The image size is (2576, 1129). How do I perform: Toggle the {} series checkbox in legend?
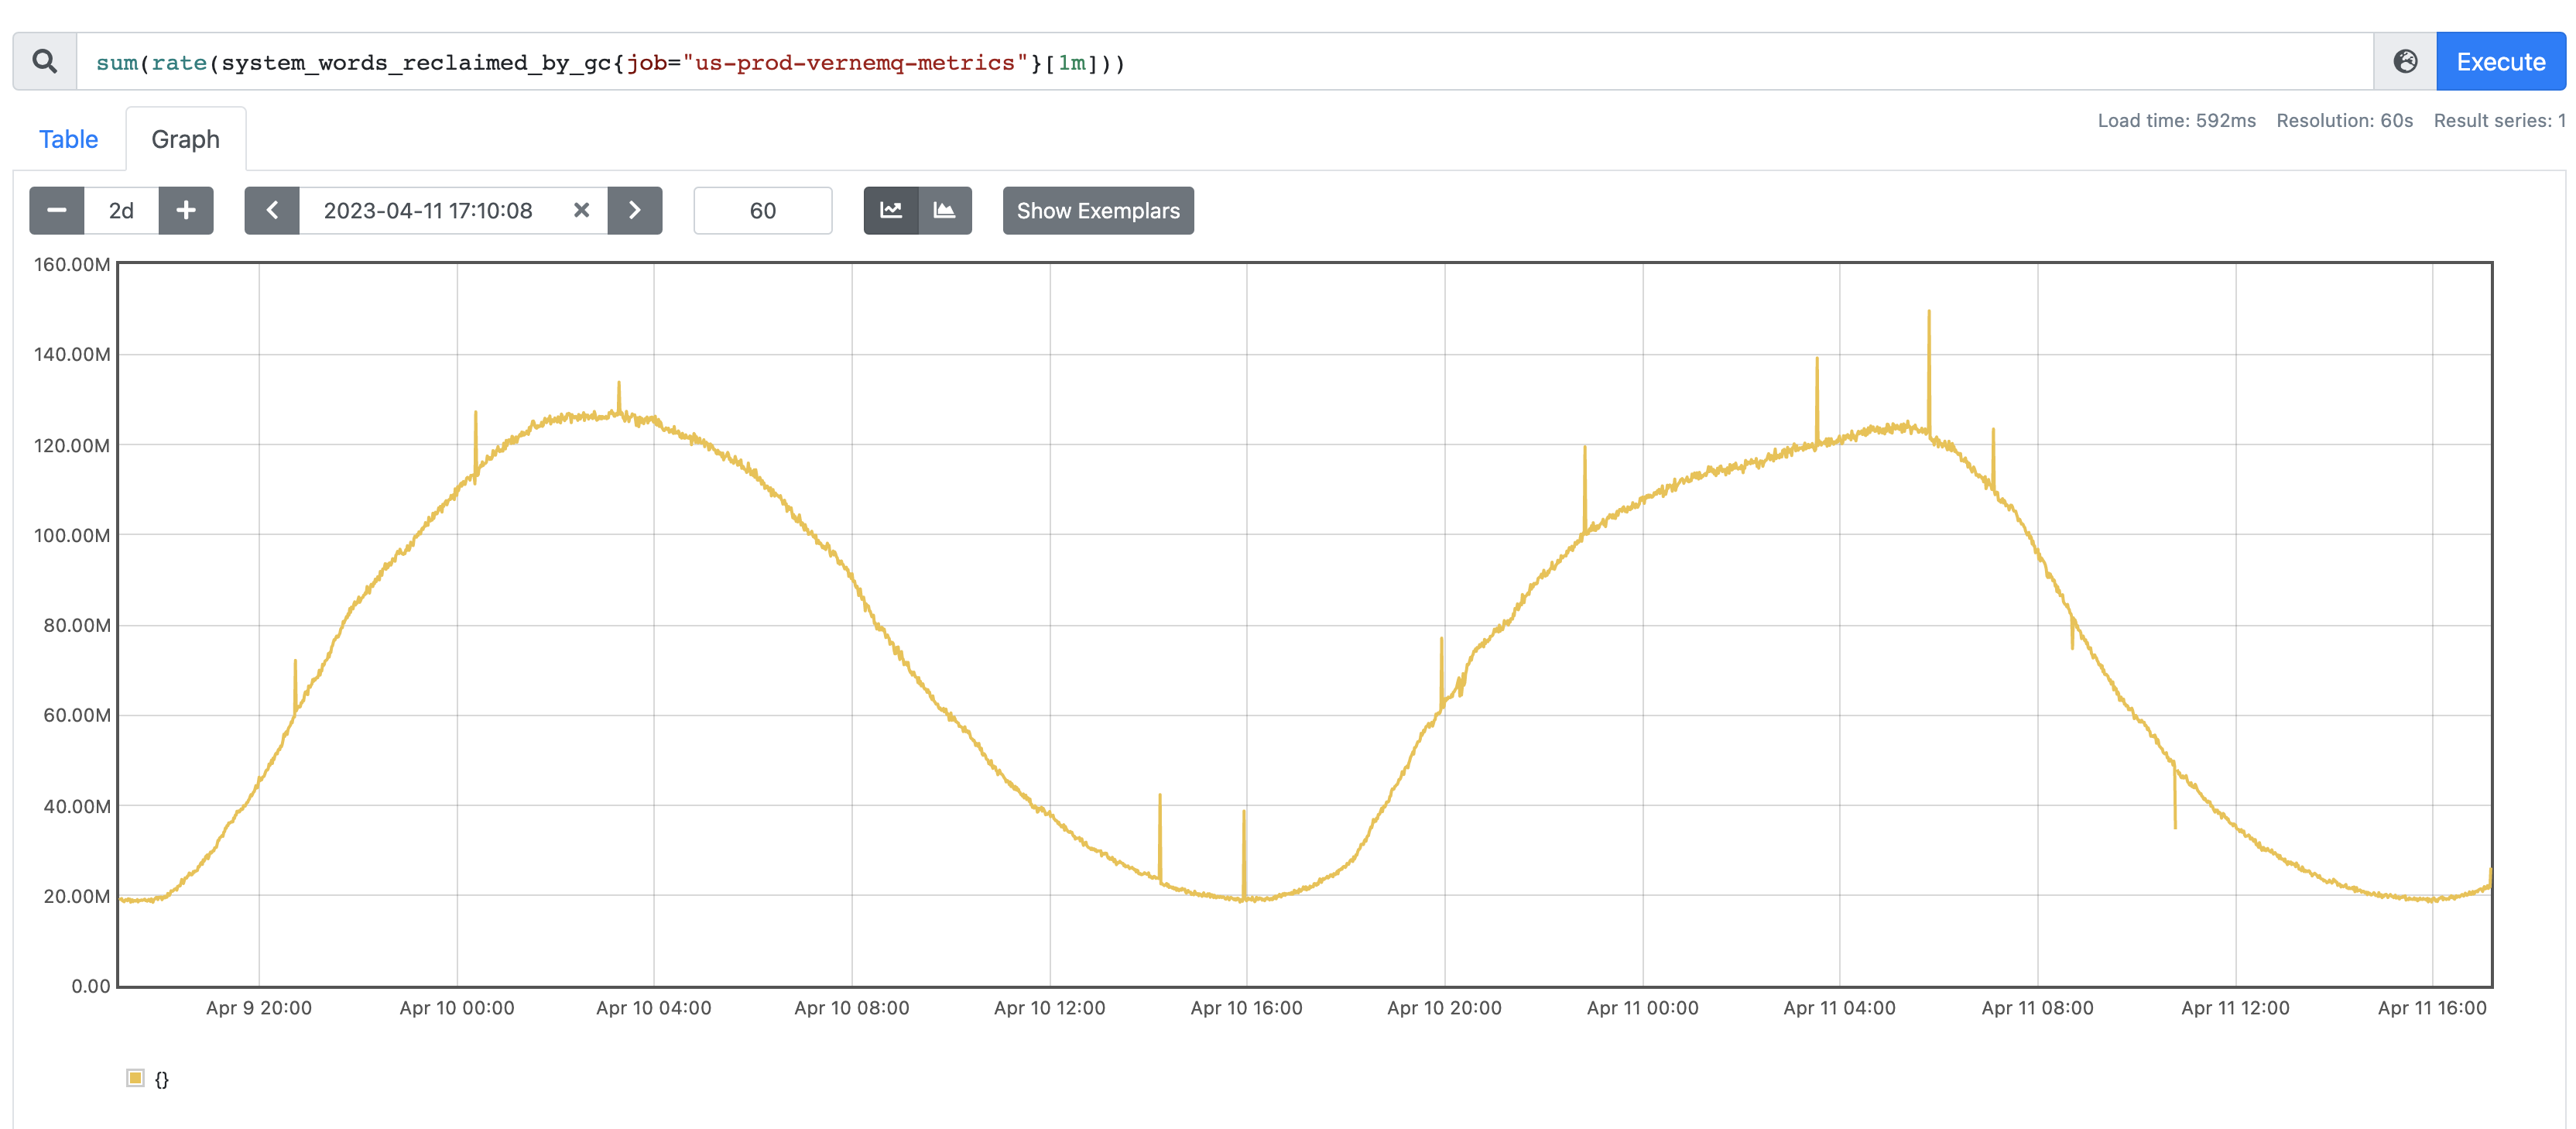[135, 1078]
